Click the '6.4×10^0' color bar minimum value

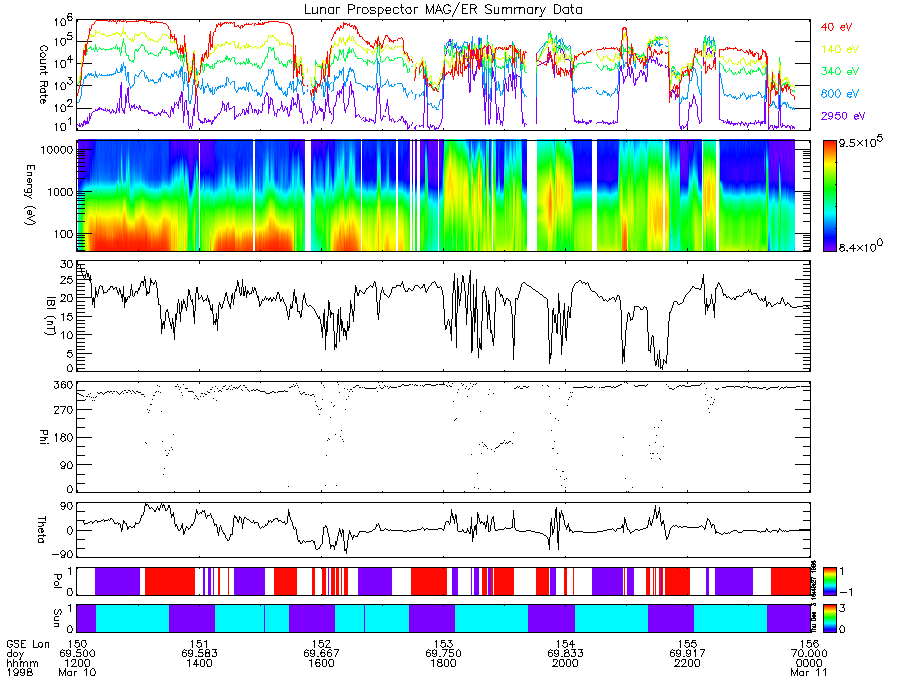pos(860,247)
